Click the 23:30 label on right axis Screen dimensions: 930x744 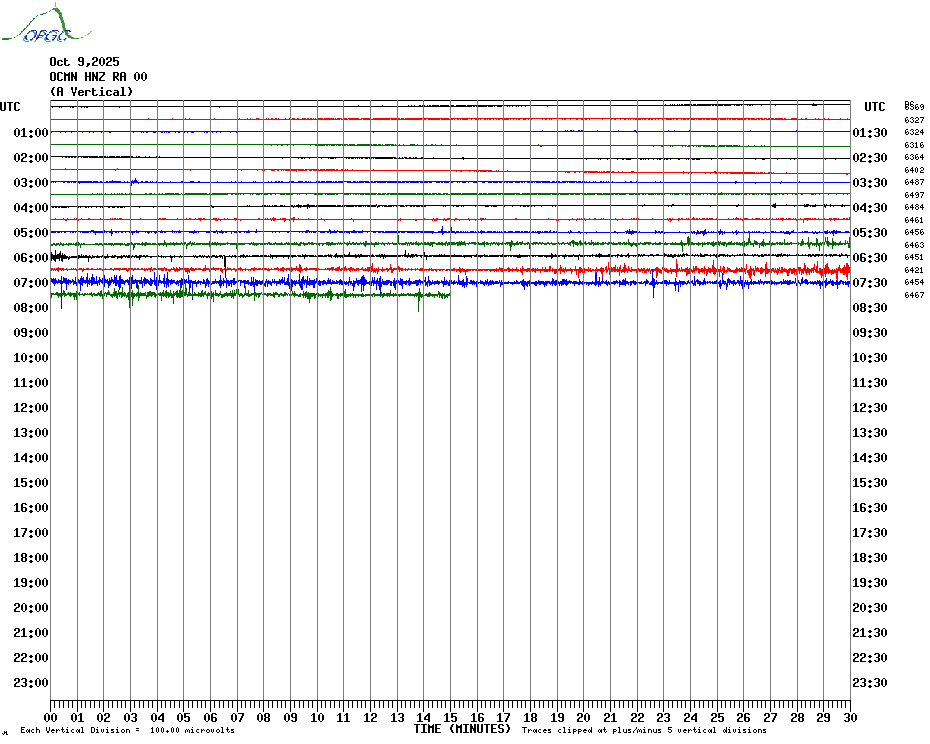point(870,682)
